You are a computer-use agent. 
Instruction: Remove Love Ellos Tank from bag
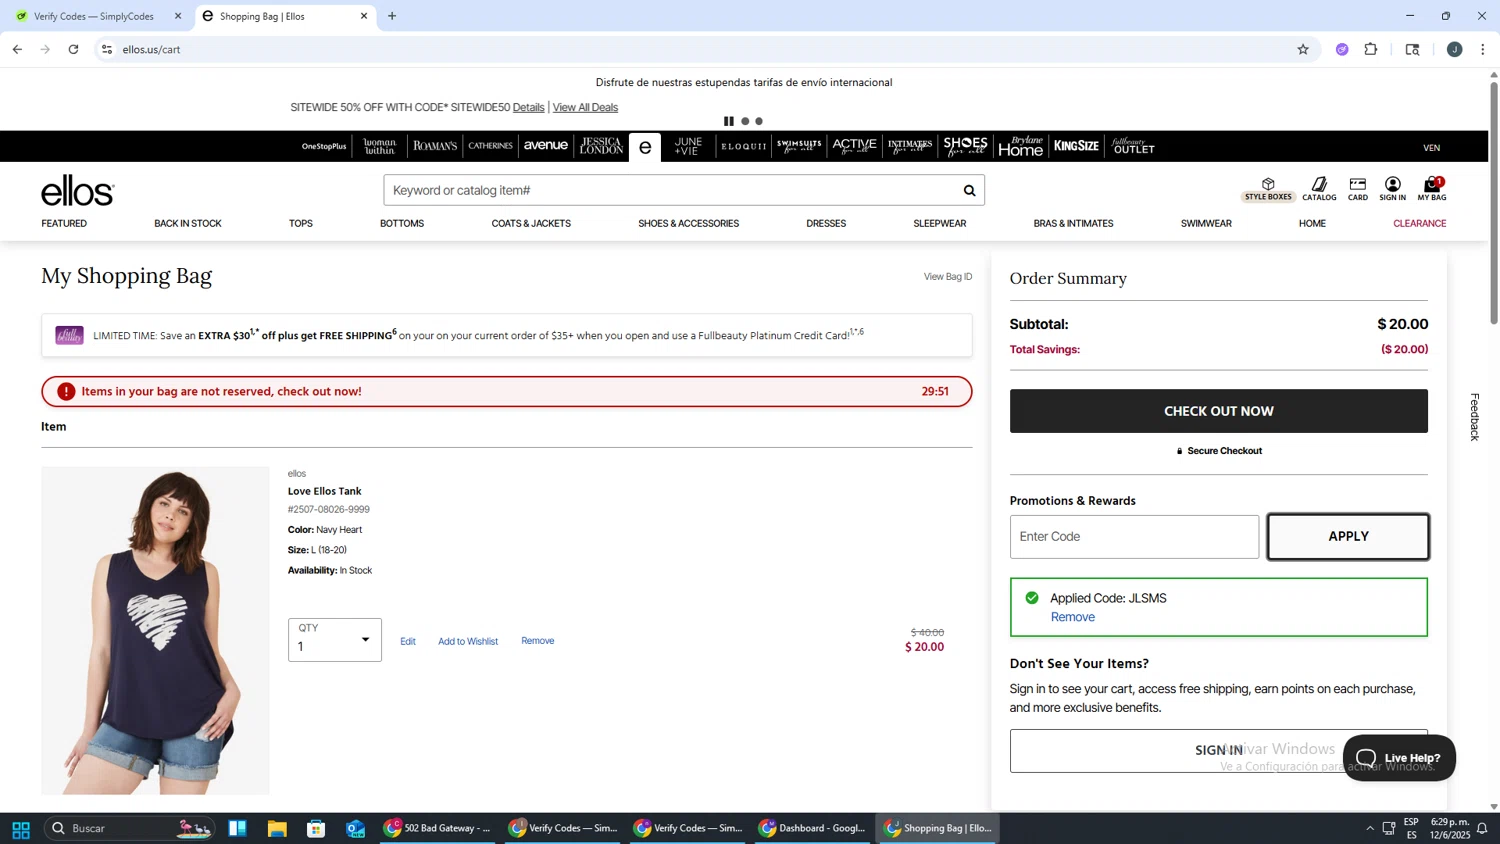pos(537,641)
